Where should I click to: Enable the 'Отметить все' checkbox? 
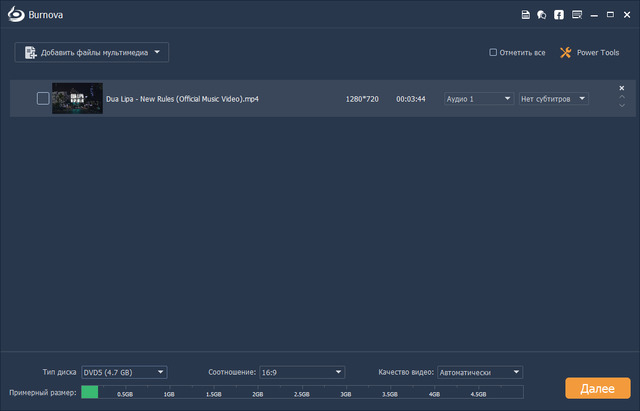(492, 52)
